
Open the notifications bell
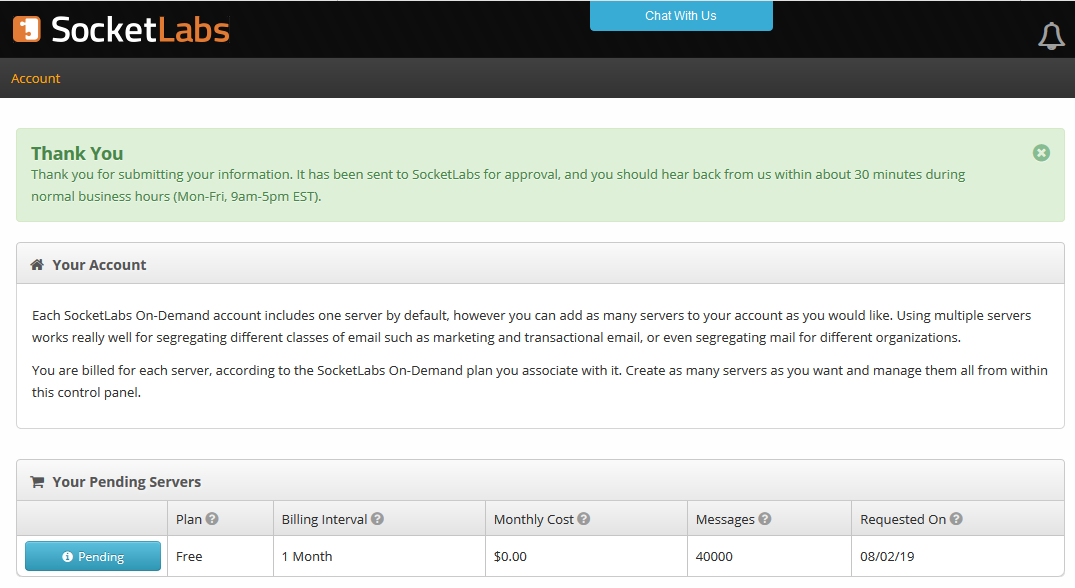(x=1051, y=36)
